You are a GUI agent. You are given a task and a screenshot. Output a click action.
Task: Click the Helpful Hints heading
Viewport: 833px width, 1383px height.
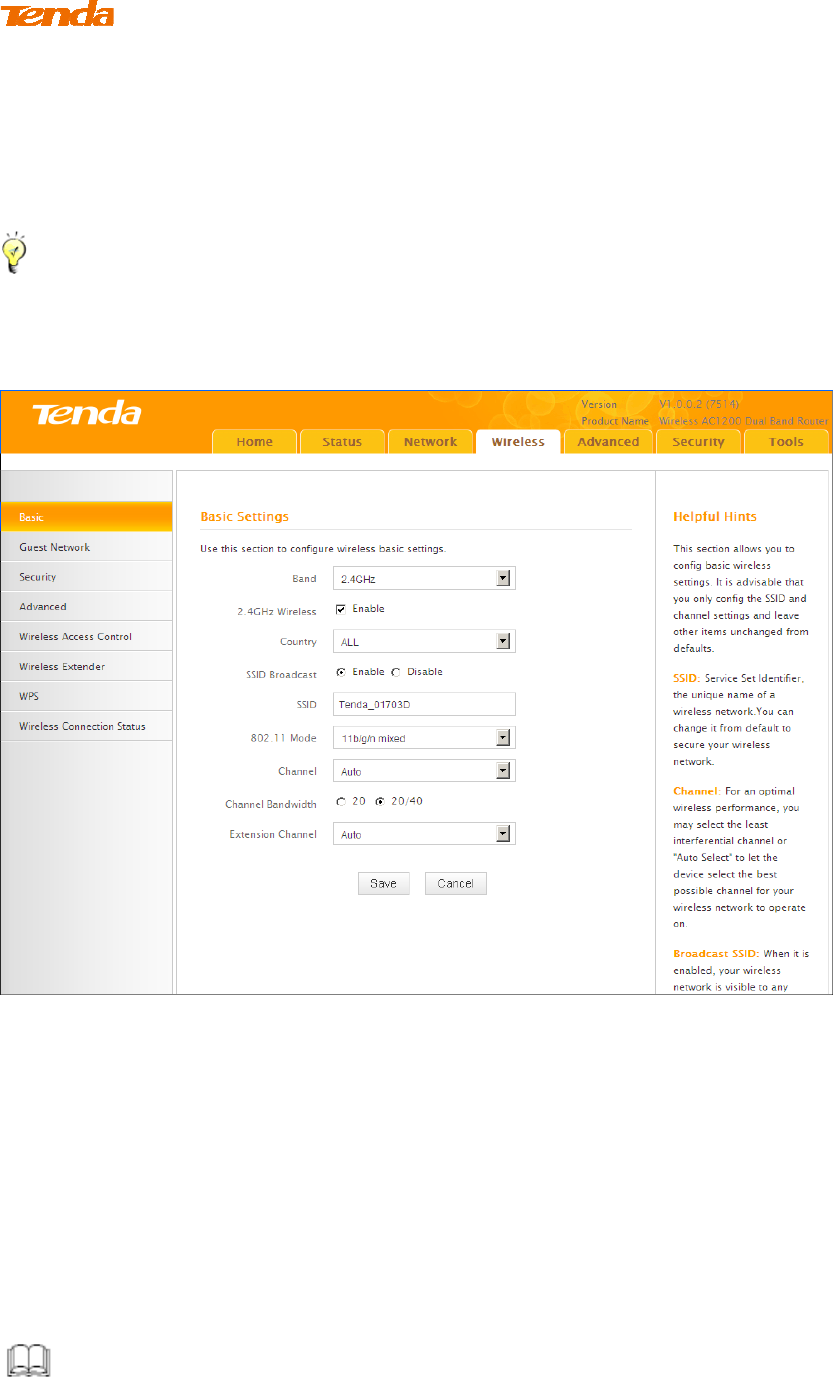click(x=715, y=517)
